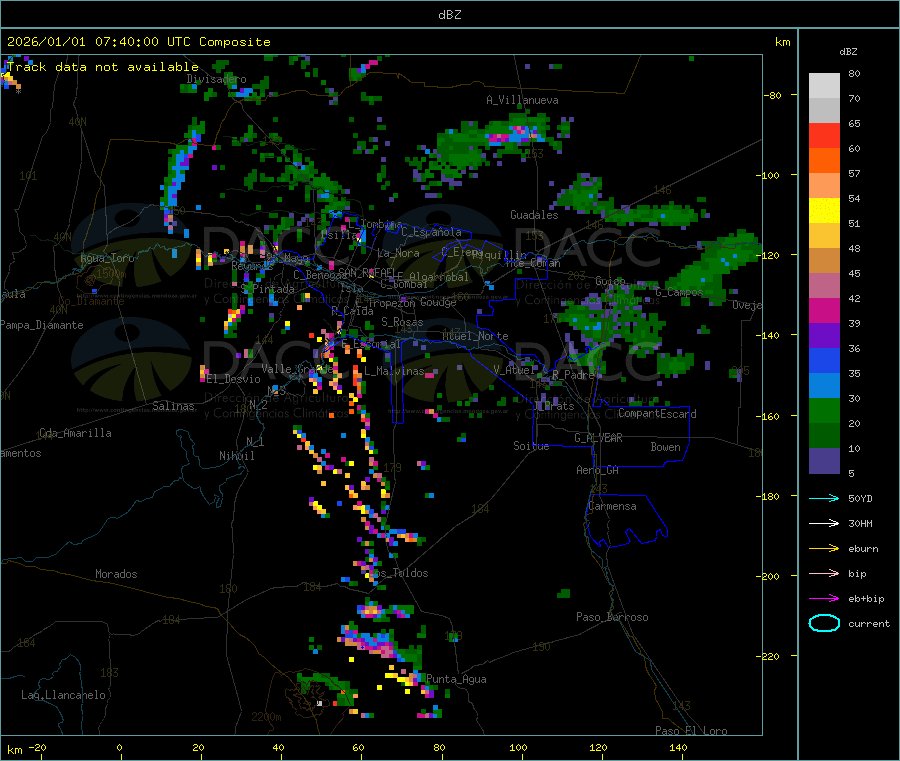Click the '100' tick on bottom km axis
Screen dimensions: 900x761
[518, 747]
